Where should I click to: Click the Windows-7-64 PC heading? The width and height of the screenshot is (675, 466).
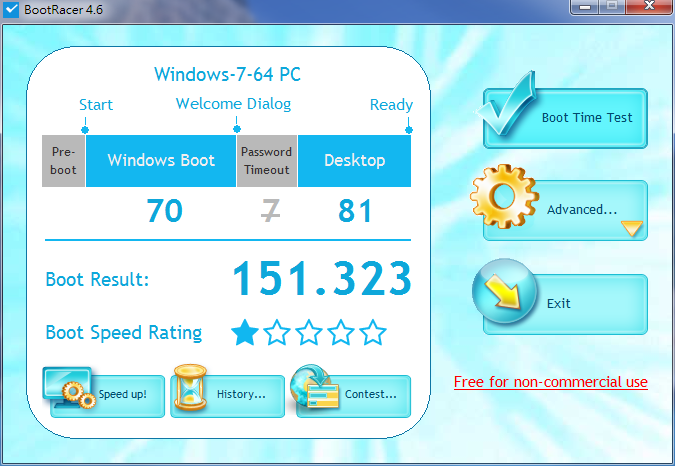[227, 74]
